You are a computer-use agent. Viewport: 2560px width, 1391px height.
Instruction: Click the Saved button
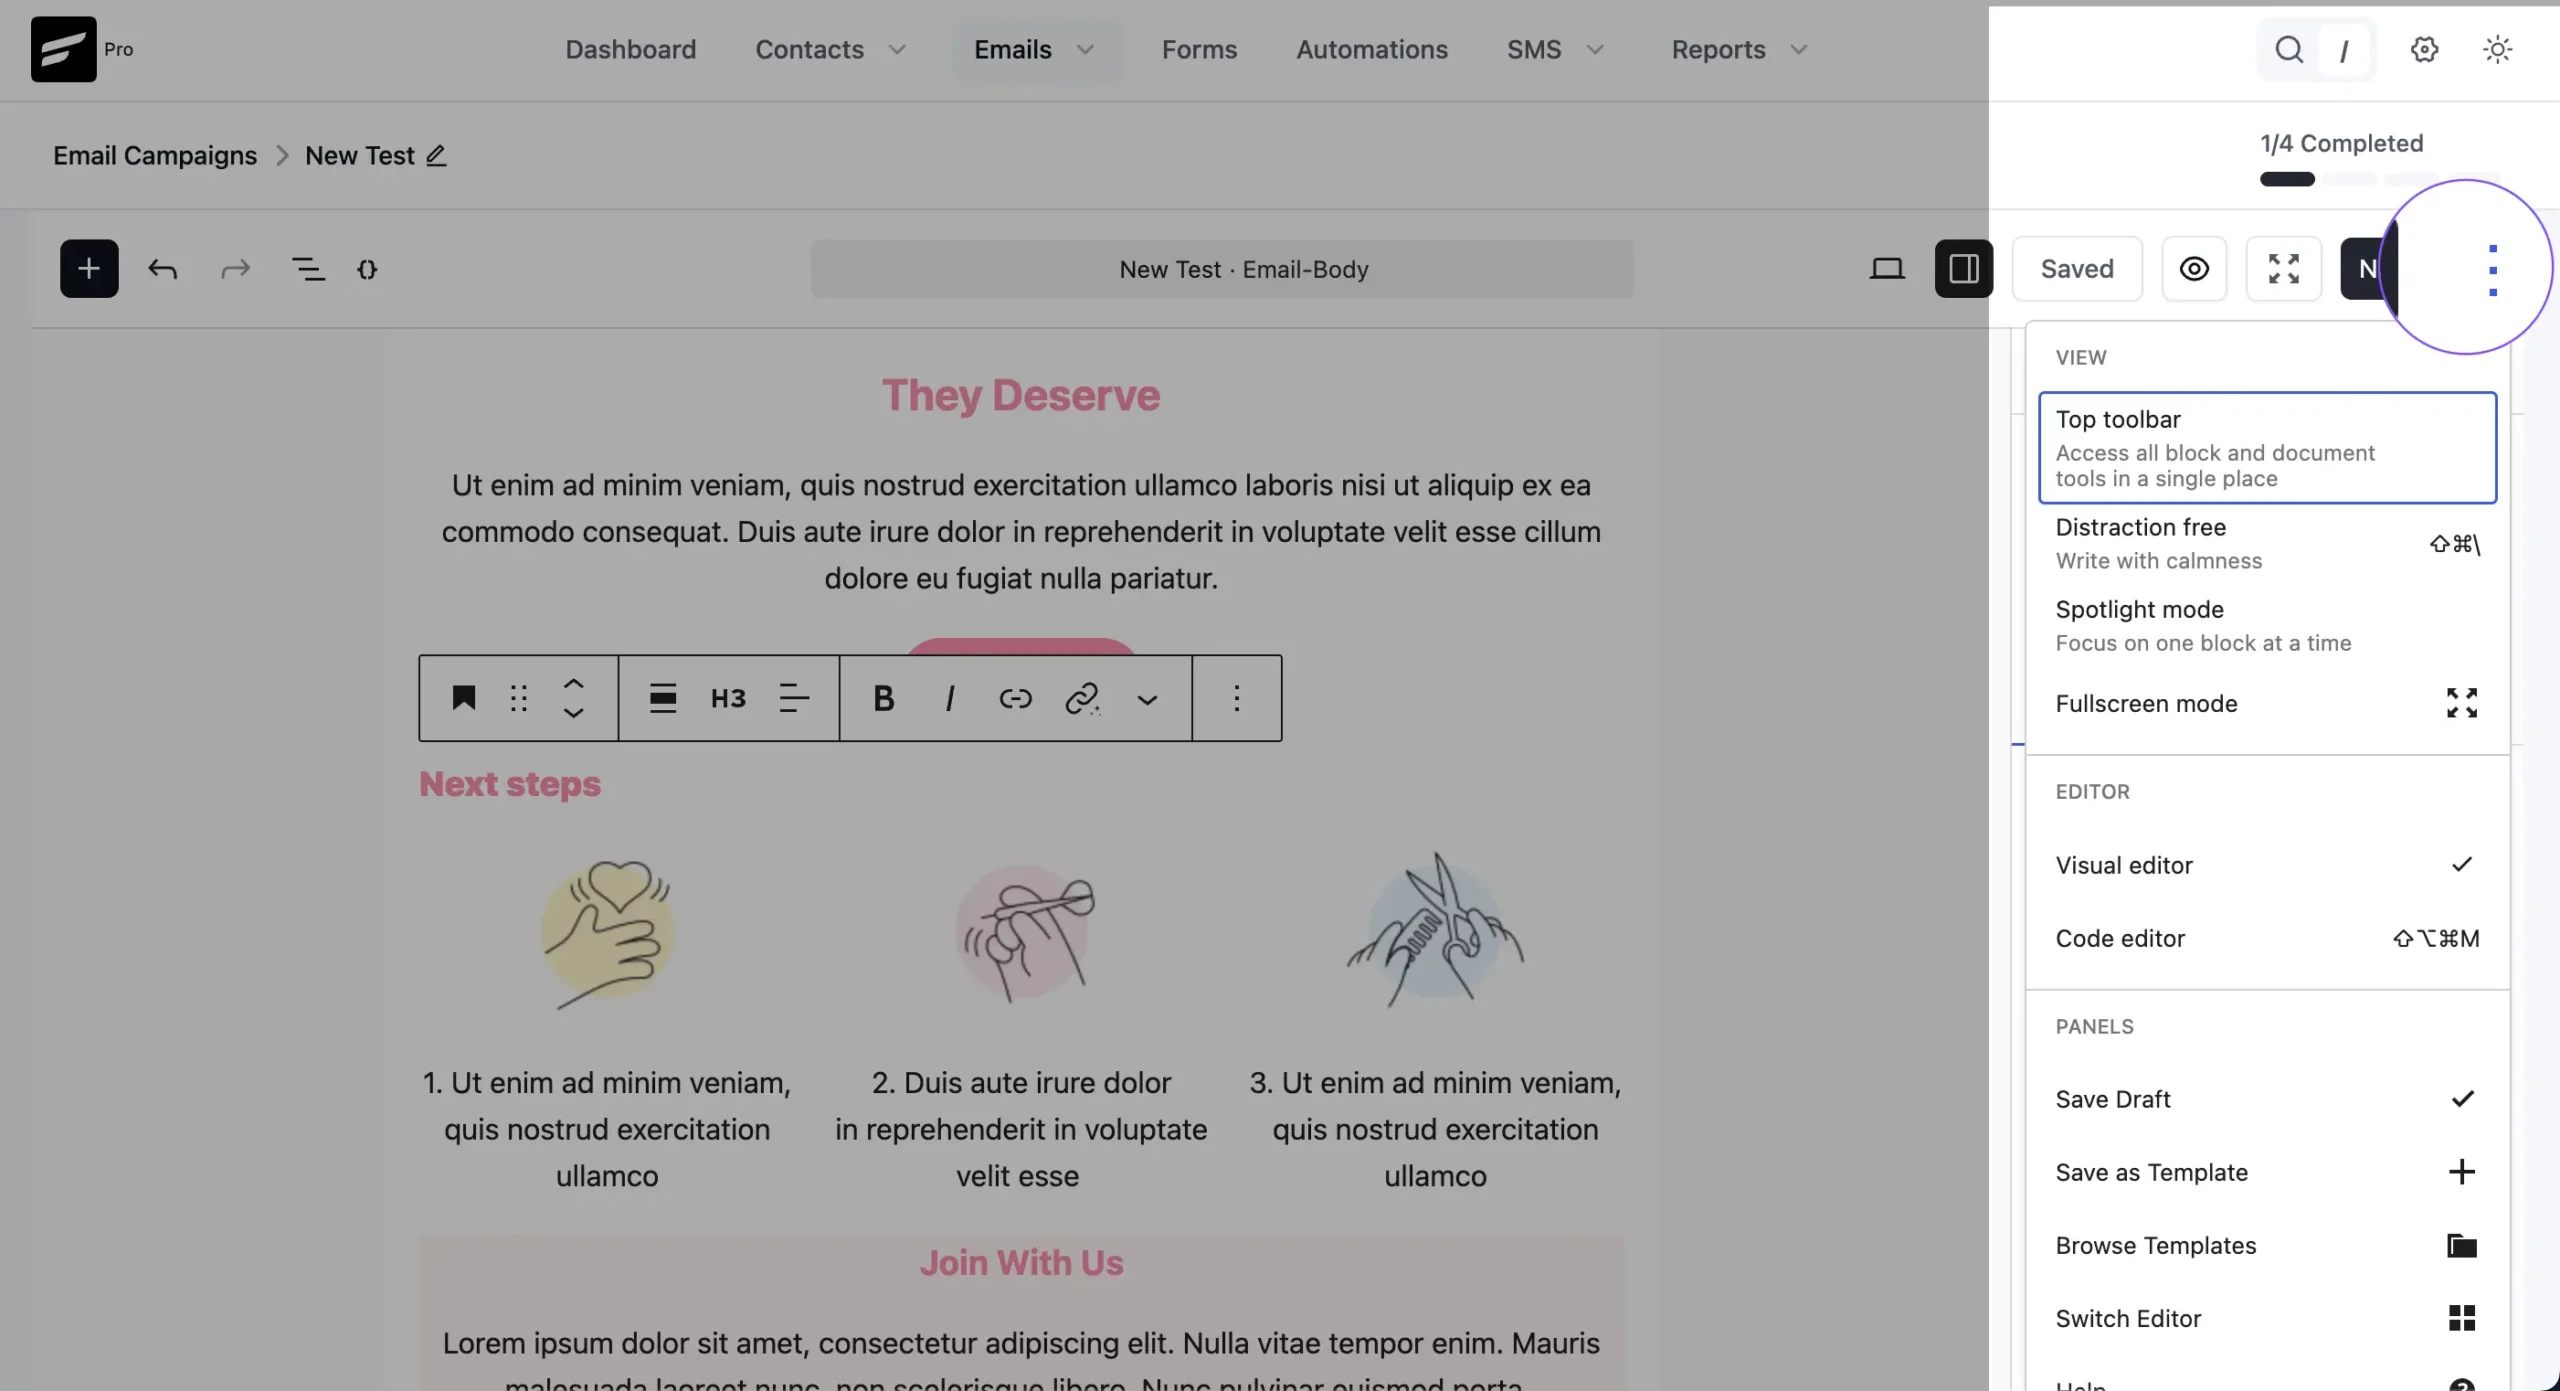point(2077,268)
